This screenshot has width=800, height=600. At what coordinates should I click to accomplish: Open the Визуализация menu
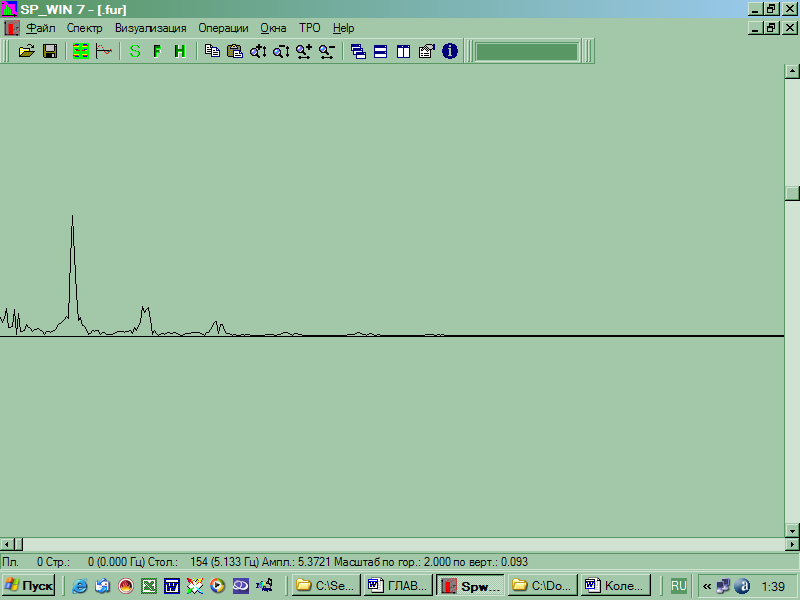[x=151, y=28]
